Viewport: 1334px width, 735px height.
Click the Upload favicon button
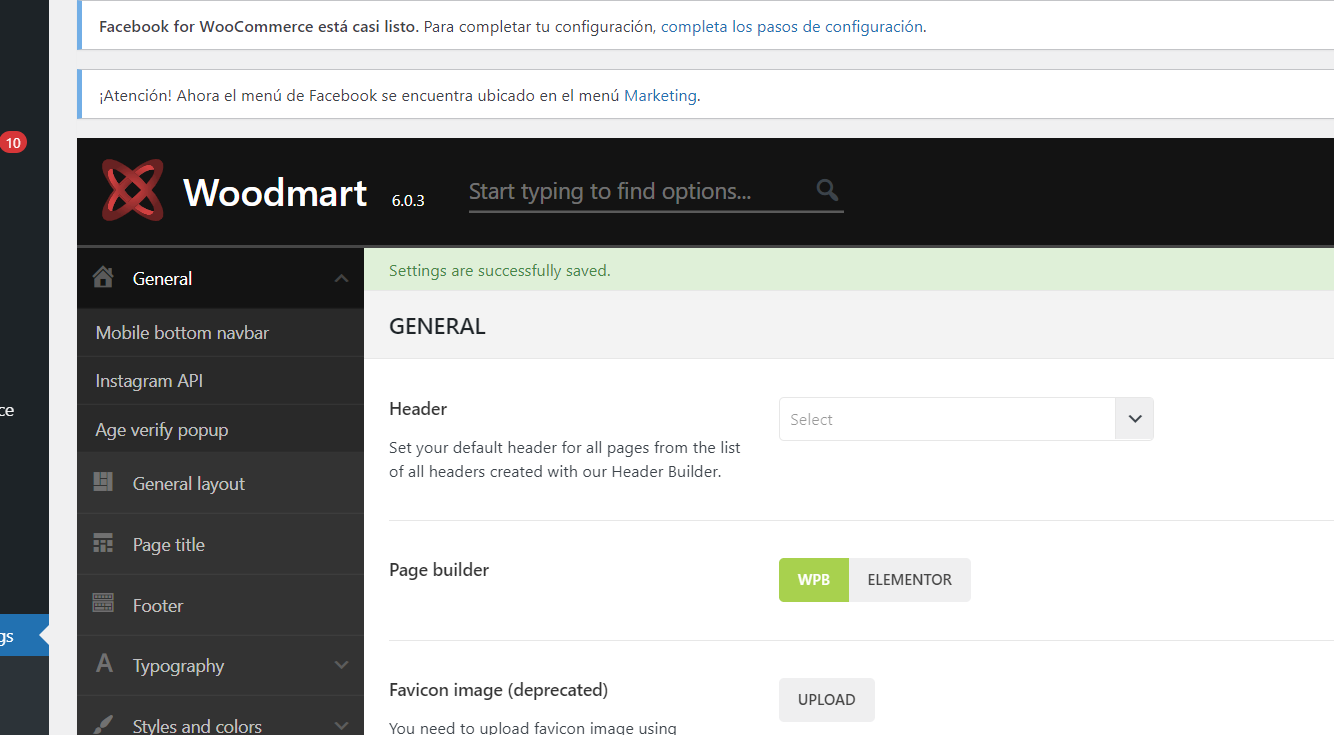(x=827, y=700)
